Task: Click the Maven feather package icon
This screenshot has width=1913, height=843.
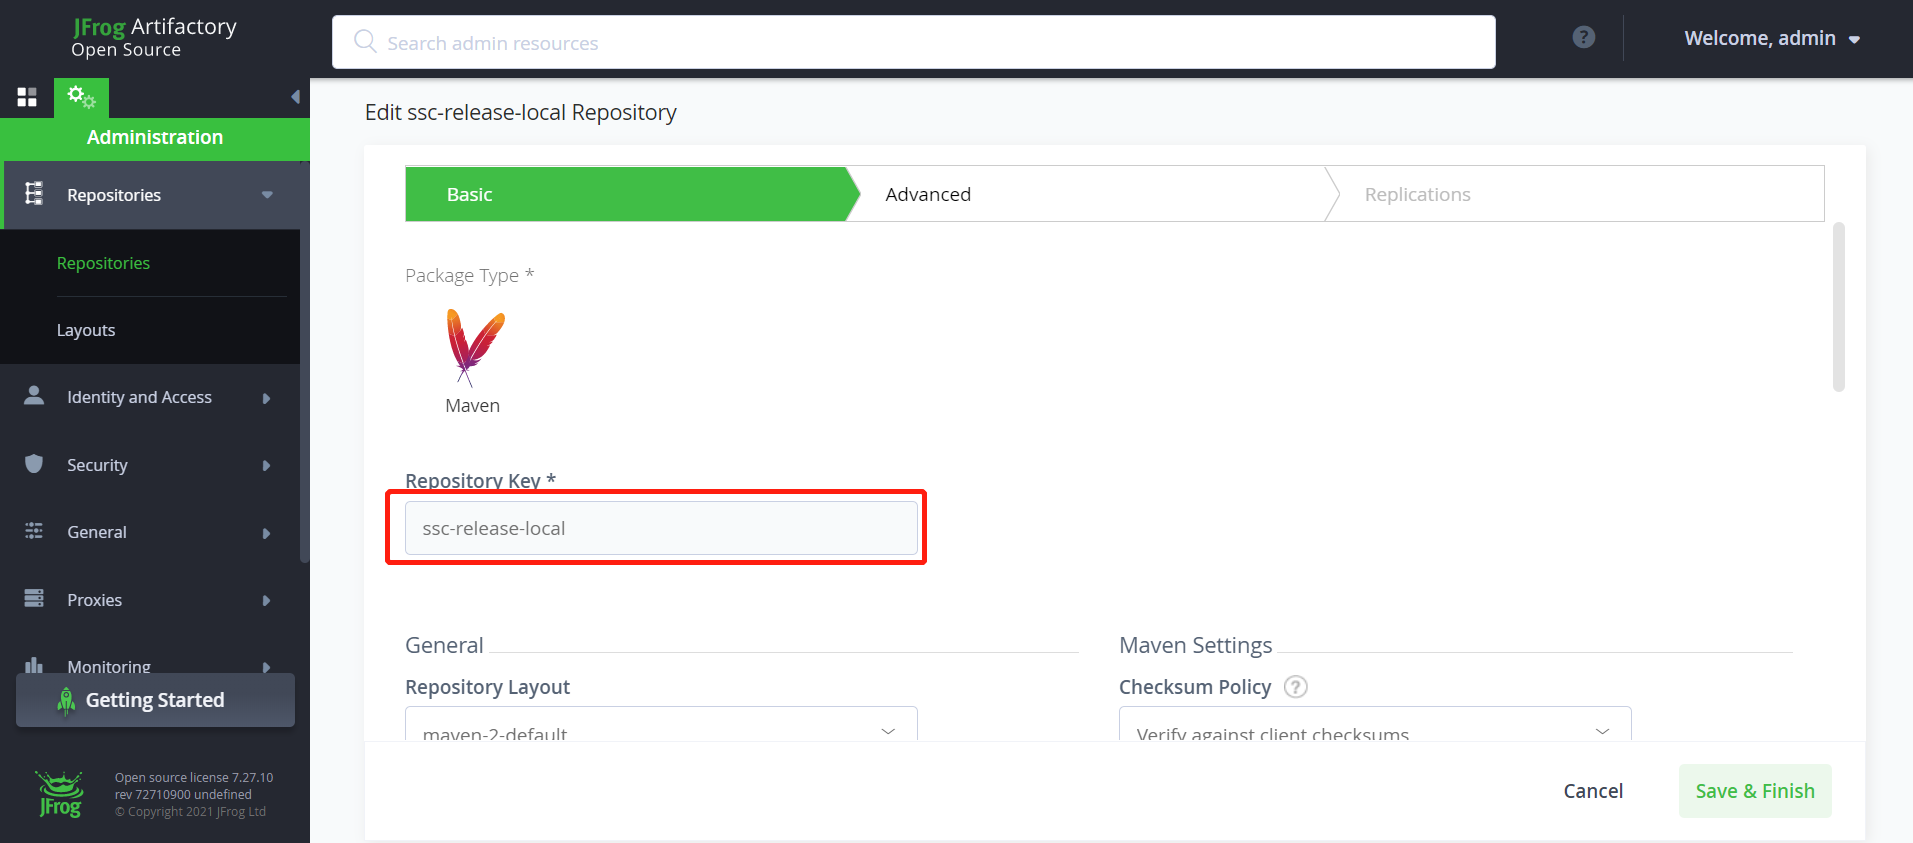Action: tap(474, 347)
